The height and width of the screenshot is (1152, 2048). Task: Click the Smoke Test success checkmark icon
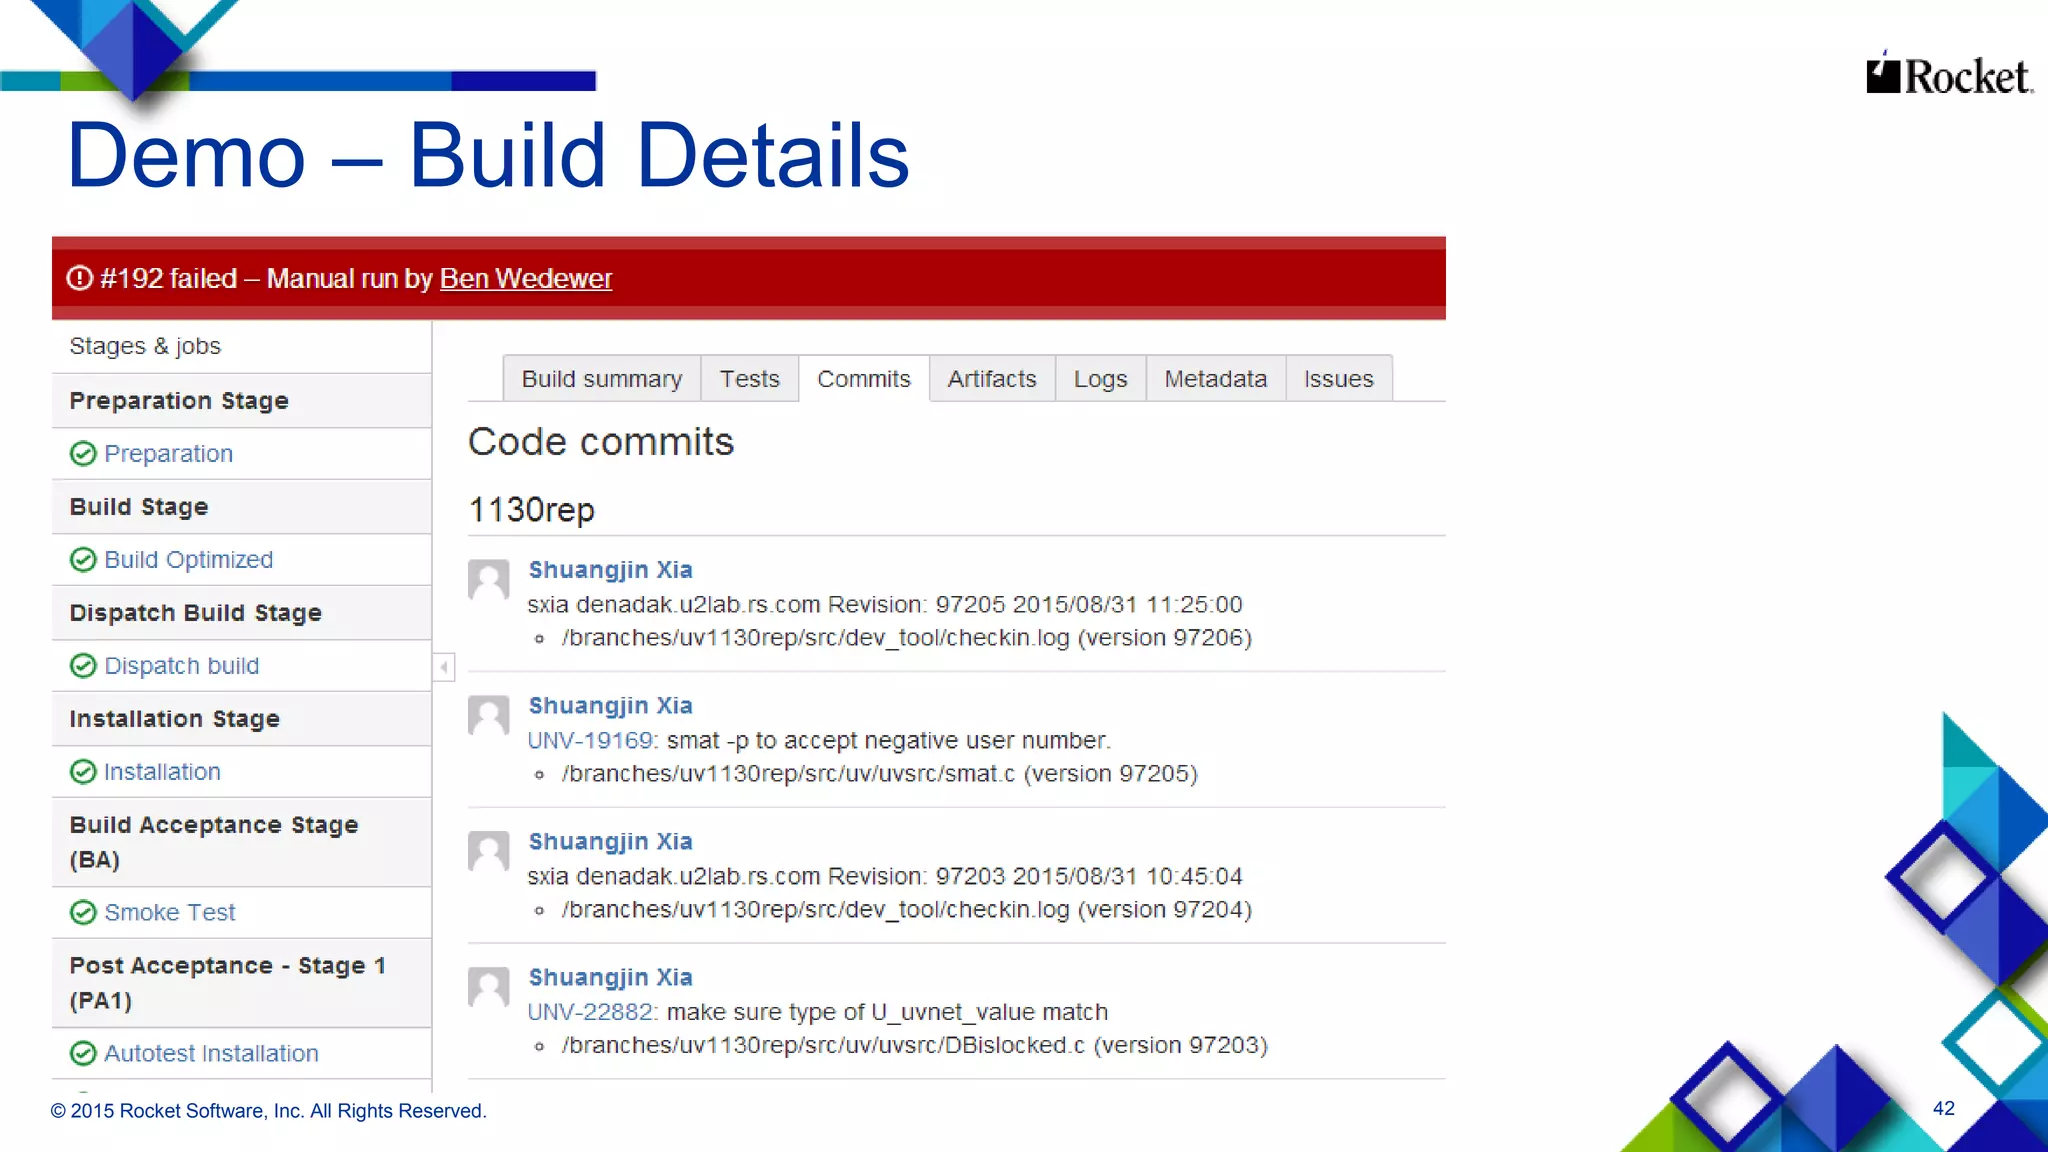tap(83, 913)
